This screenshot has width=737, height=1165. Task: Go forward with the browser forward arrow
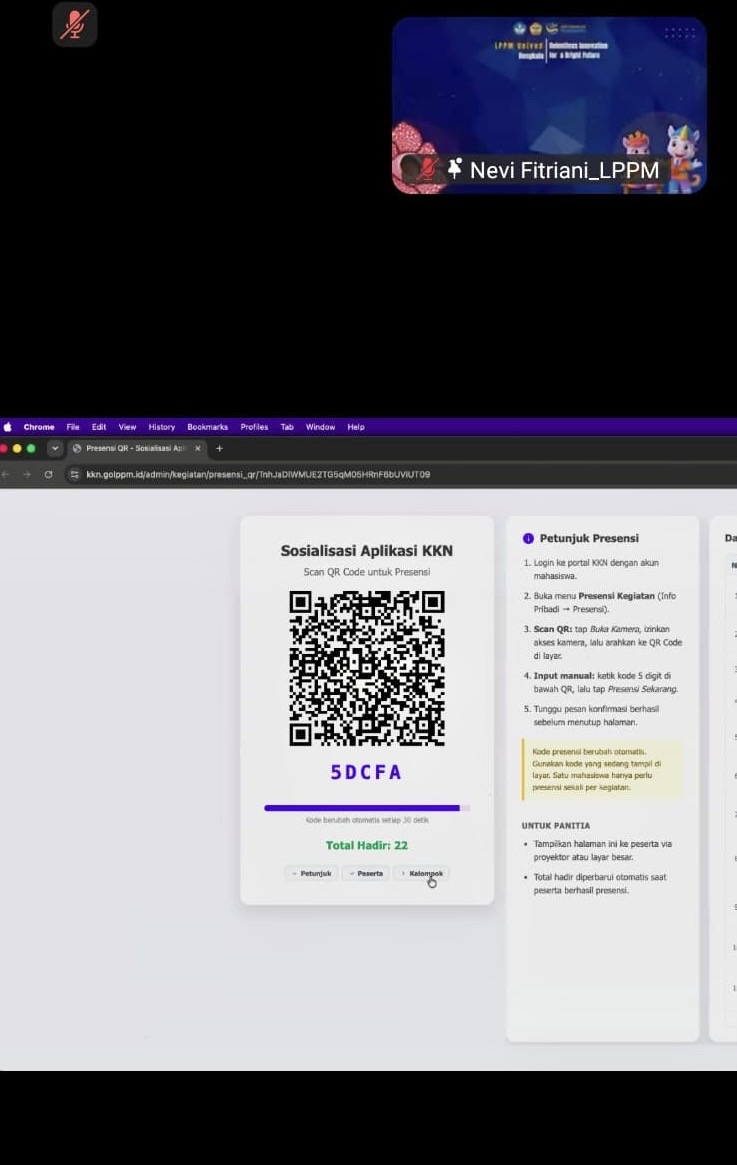[x=27, y=474]
